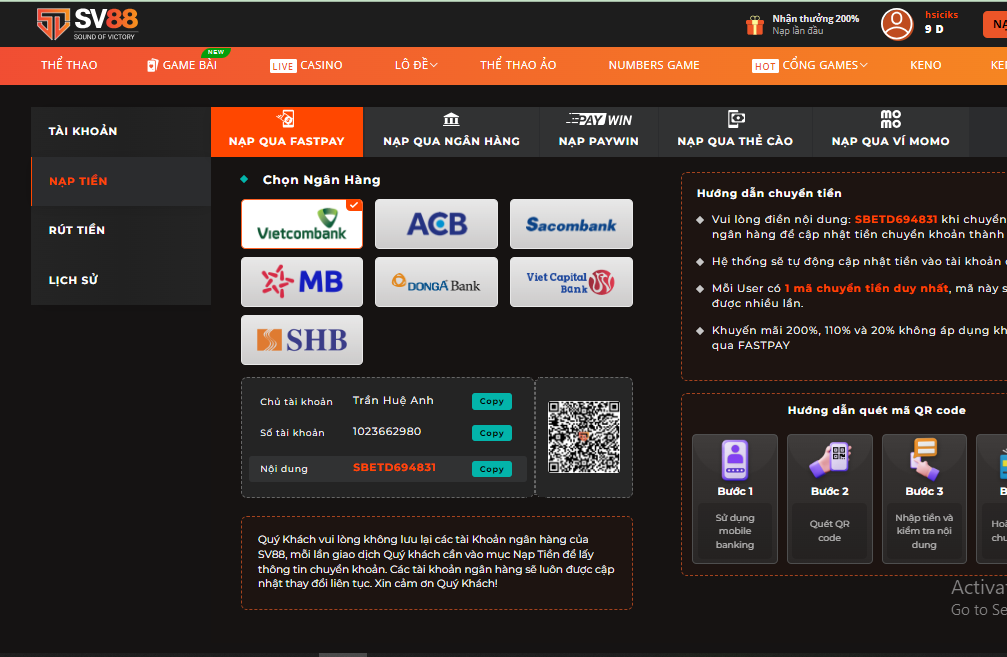This screenshot has height=657, width=1007.
Task: Select the ACB bank logo
Action: click(x=436, y=223)
